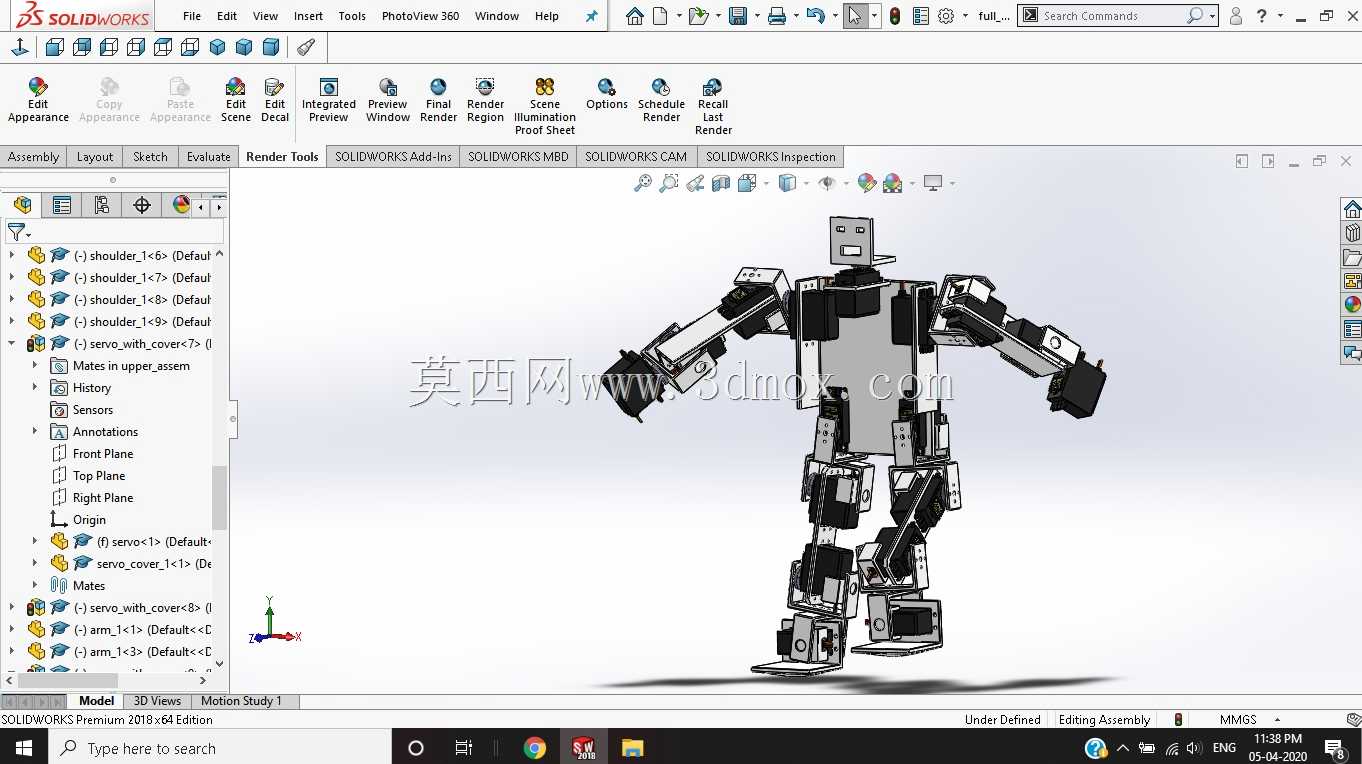Viewport: 1362px width, 764px height.
Task: Expand the Annotations folder
Action: (35, 431)
